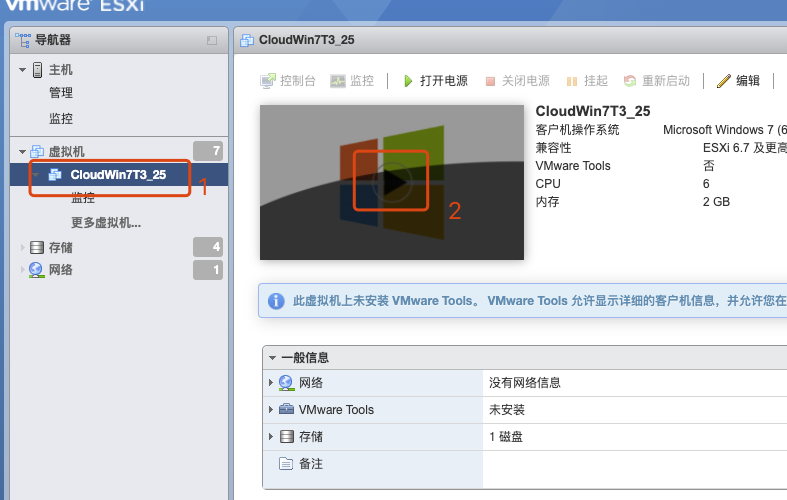Viewport: 787px width, 500px height.
Task: Click the Virtual Machines group icon
Action: pyautogui.click(x=37, y=151)
